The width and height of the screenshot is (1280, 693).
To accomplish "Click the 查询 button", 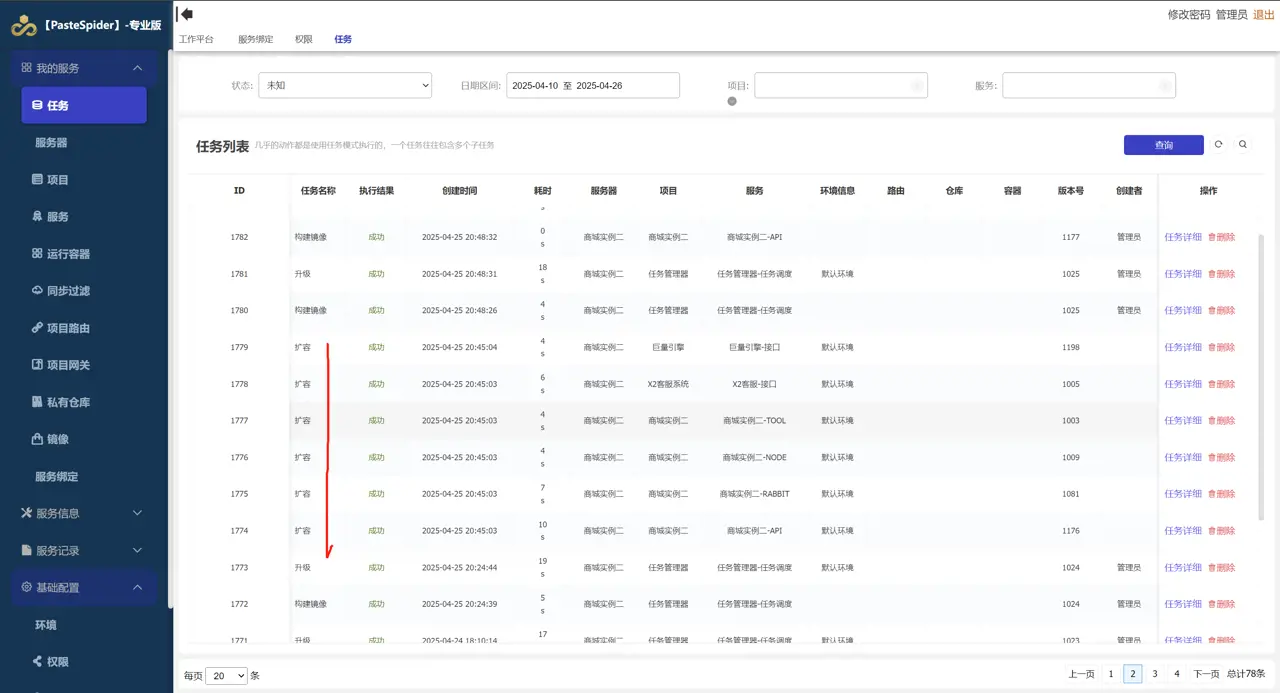I will pyautogui.click(x=1164, y=145).
